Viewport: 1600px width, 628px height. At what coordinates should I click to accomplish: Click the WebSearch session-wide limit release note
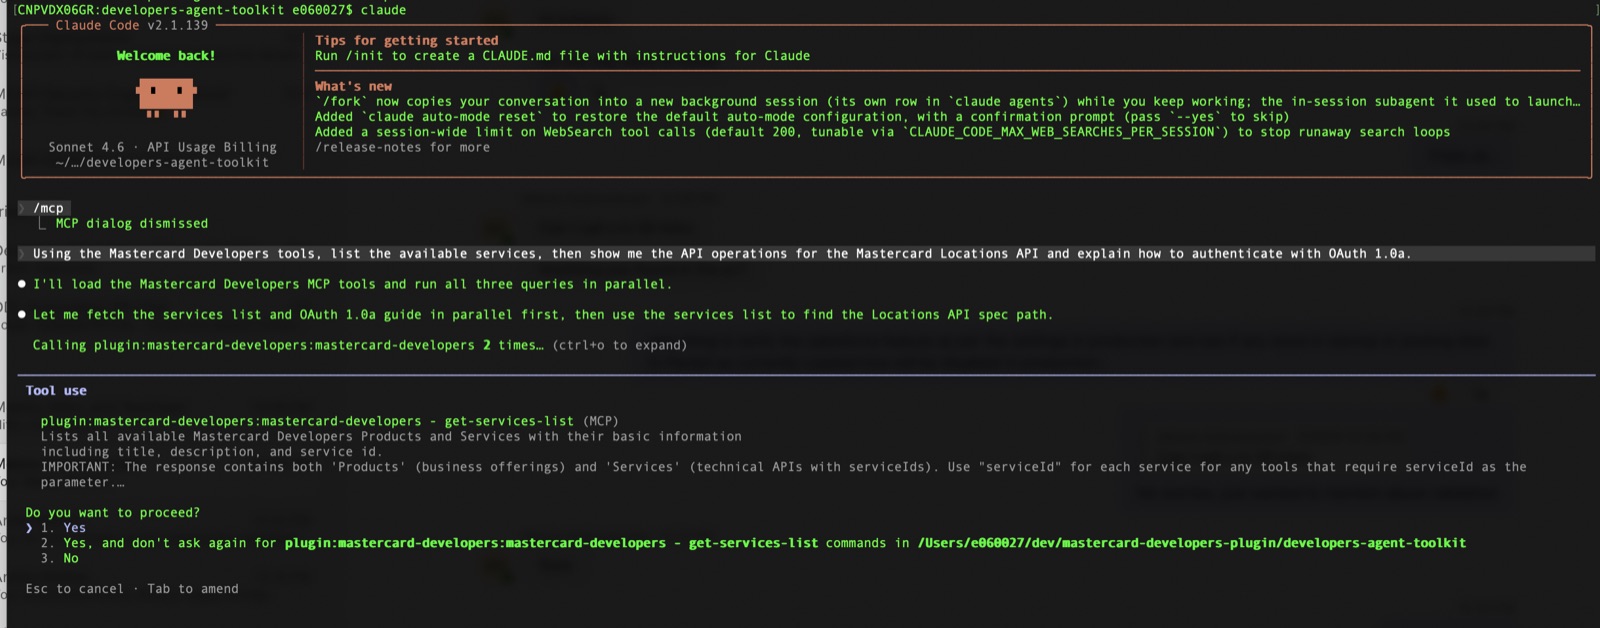click(882, 132)
